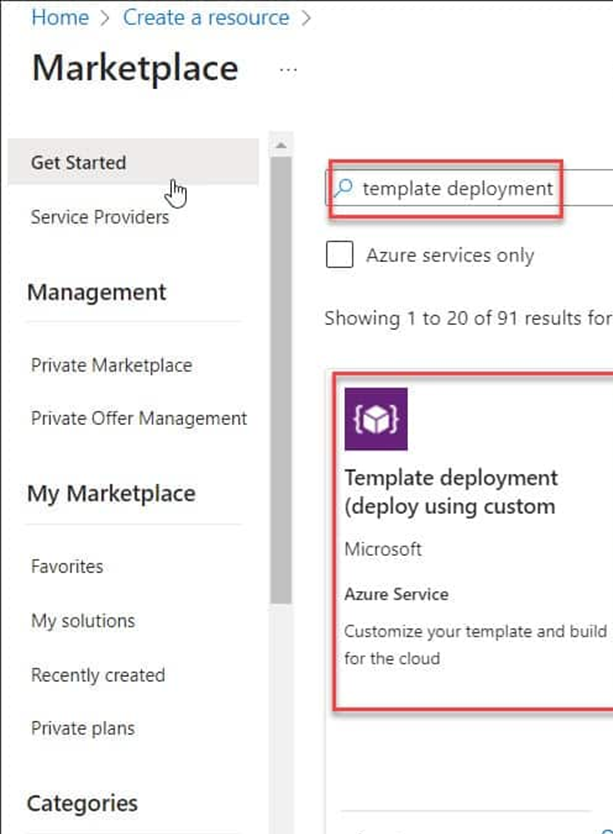Click the Management section heading
The image size is (613, 834).
coord(97,293)
